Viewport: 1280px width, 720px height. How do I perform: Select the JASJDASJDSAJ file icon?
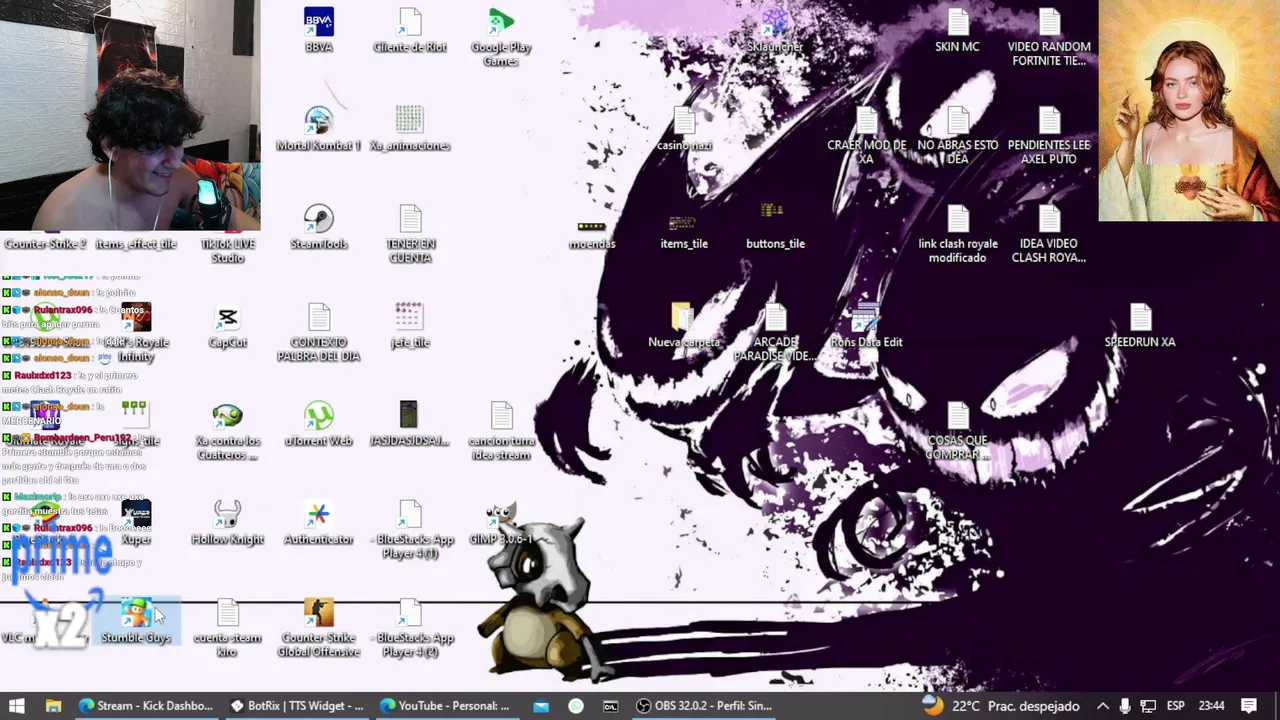pyautogui.click(x=409, y=424)
